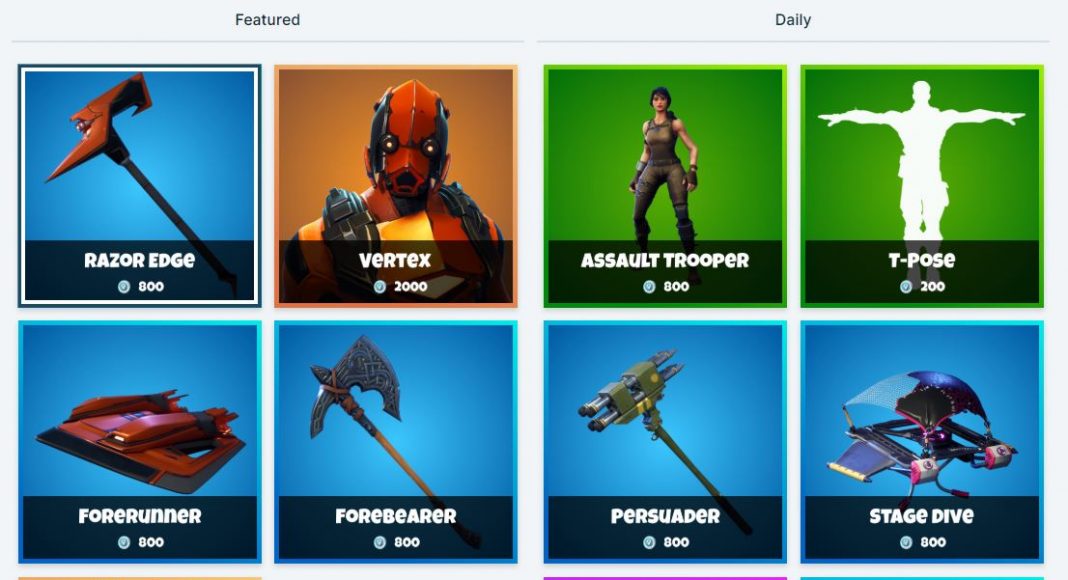Click the V-Bucks icon under Forerunner

tap(124, 543)
